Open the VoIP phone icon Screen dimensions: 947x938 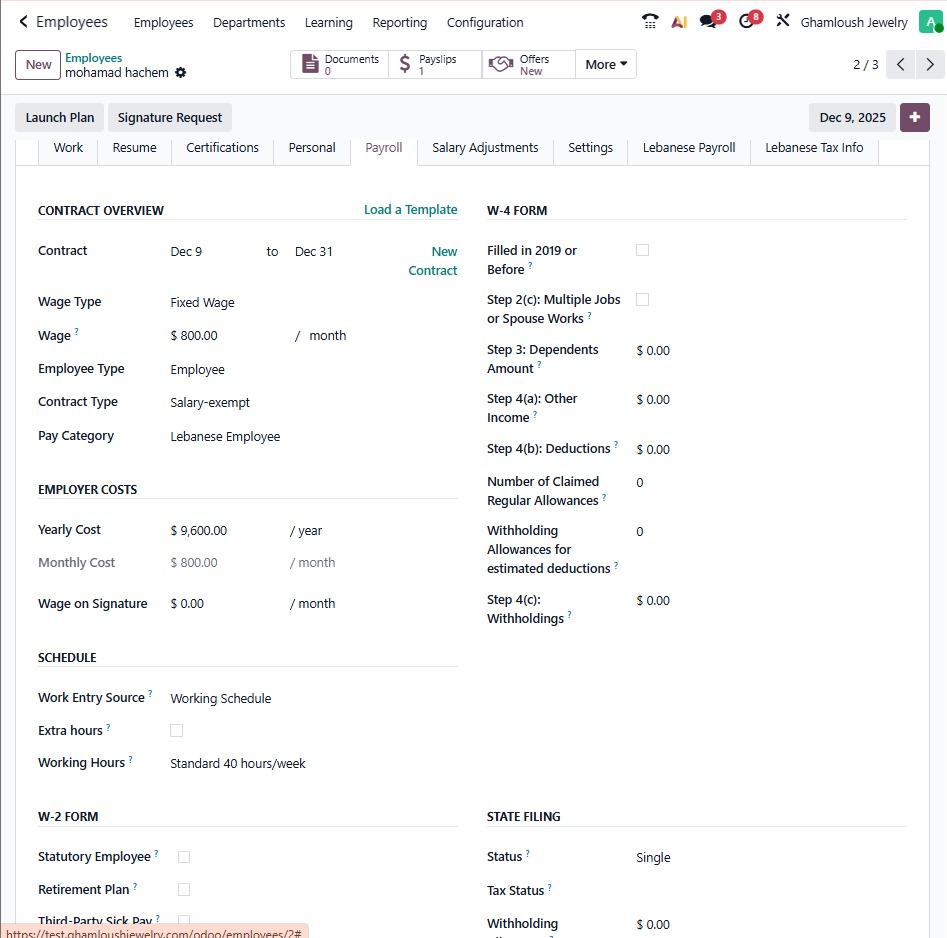(x=650, y=22)
